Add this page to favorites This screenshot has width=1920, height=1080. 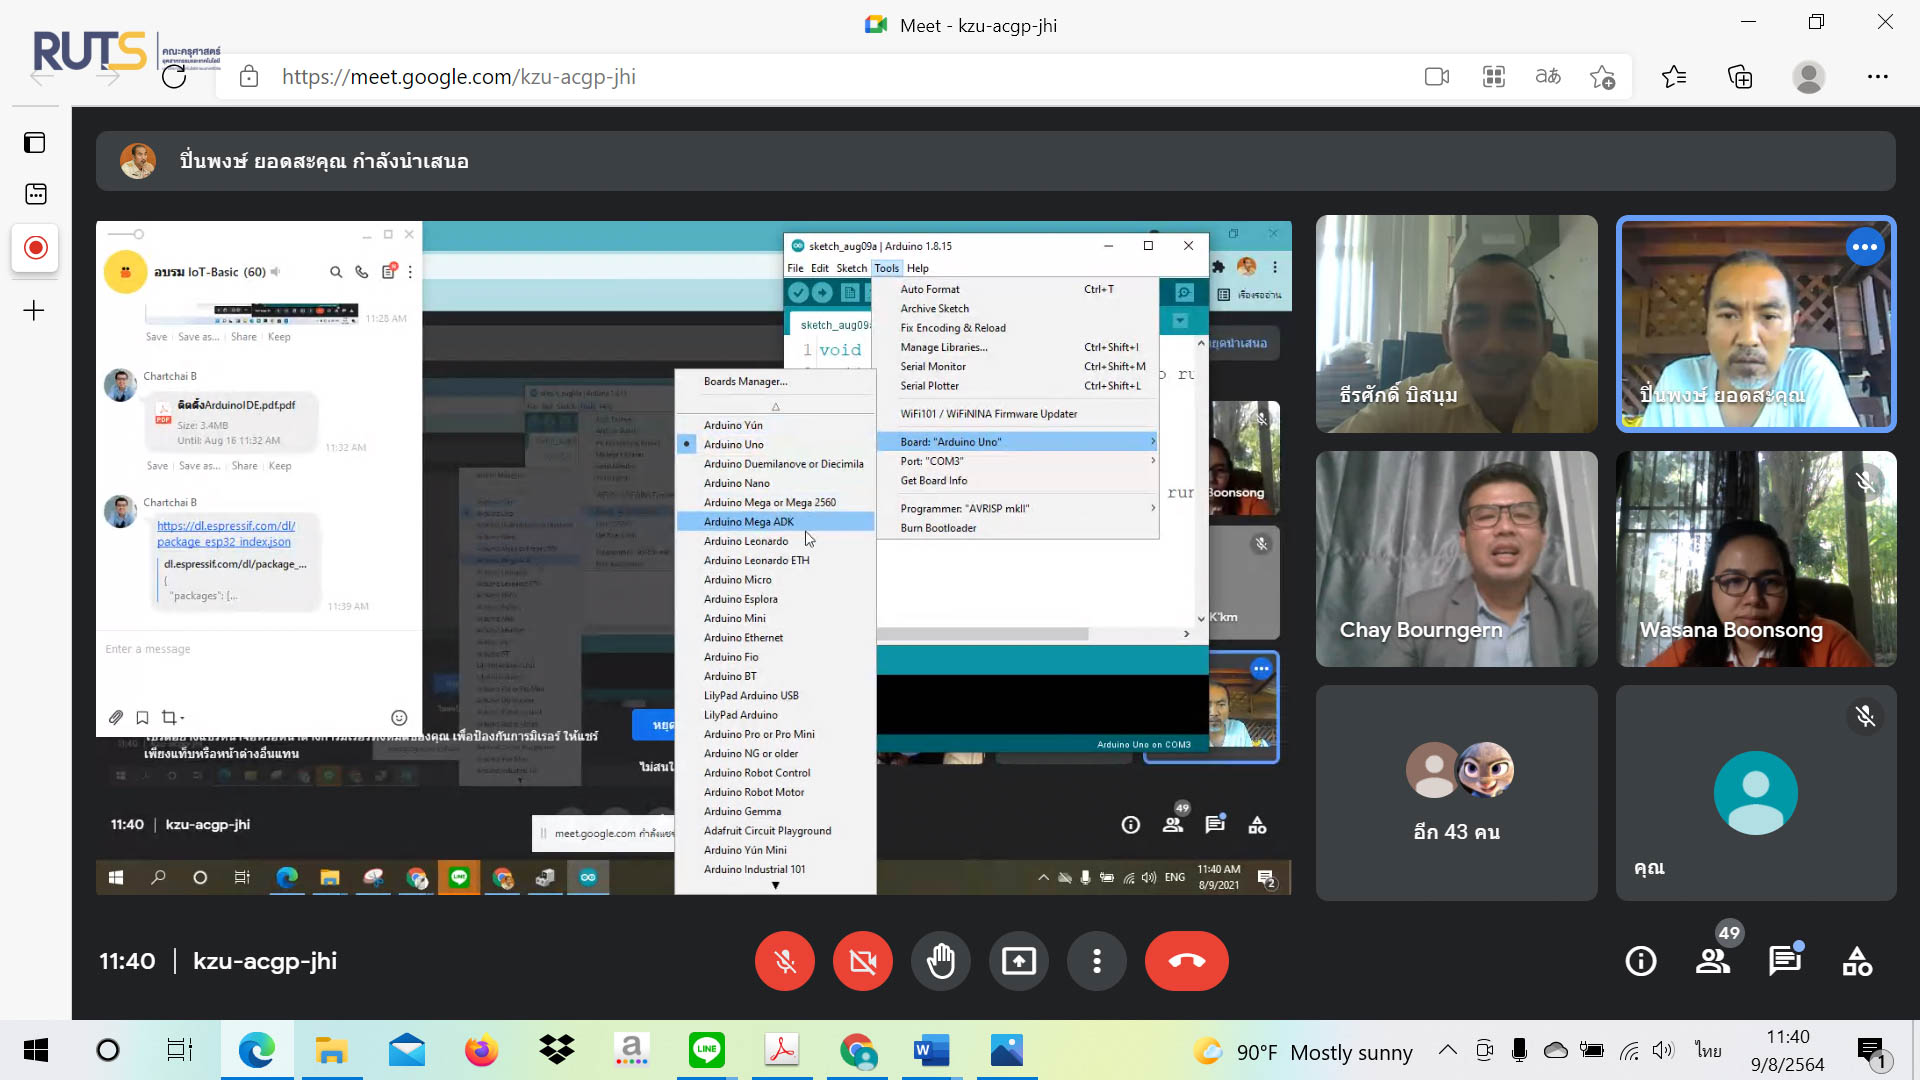(x=1603, y=77)
